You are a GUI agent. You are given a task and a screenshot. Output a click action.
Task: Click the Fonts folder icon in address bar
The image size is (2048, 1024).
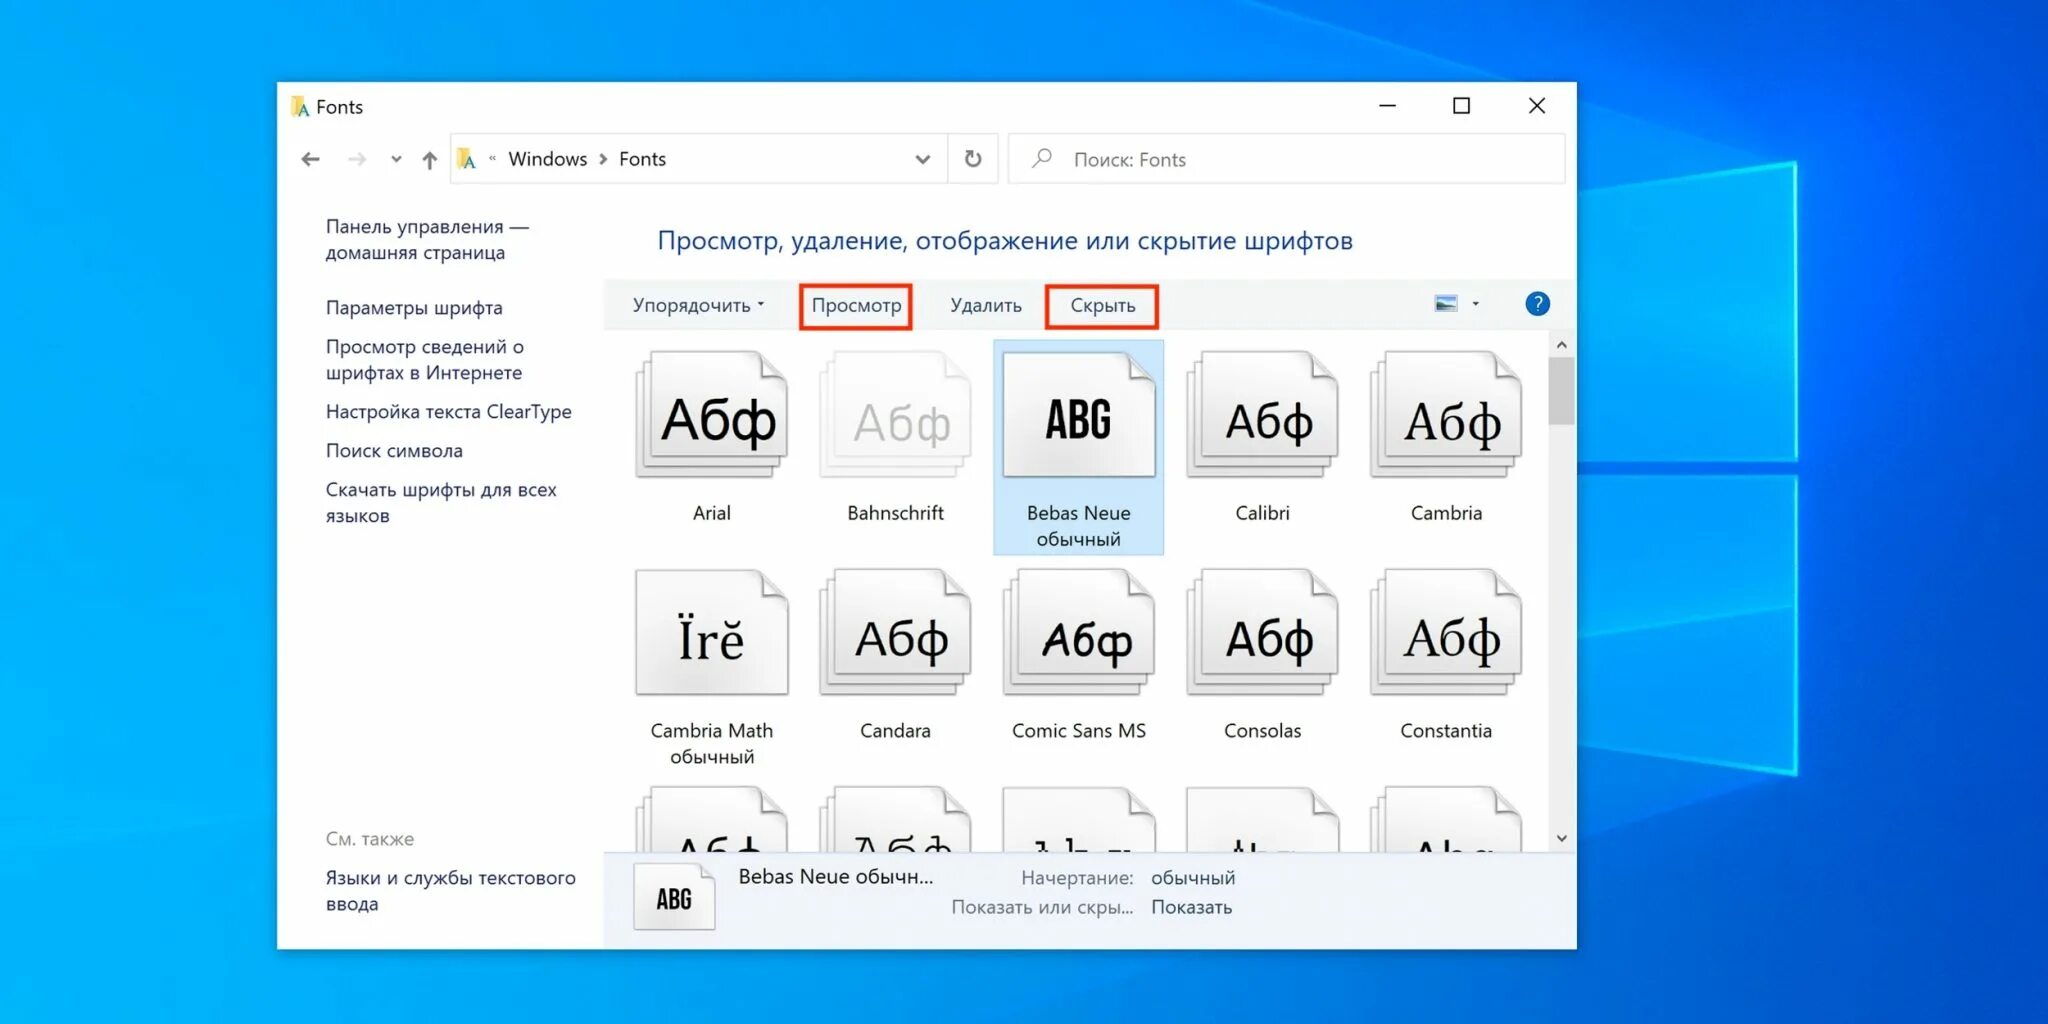point(466,159)
